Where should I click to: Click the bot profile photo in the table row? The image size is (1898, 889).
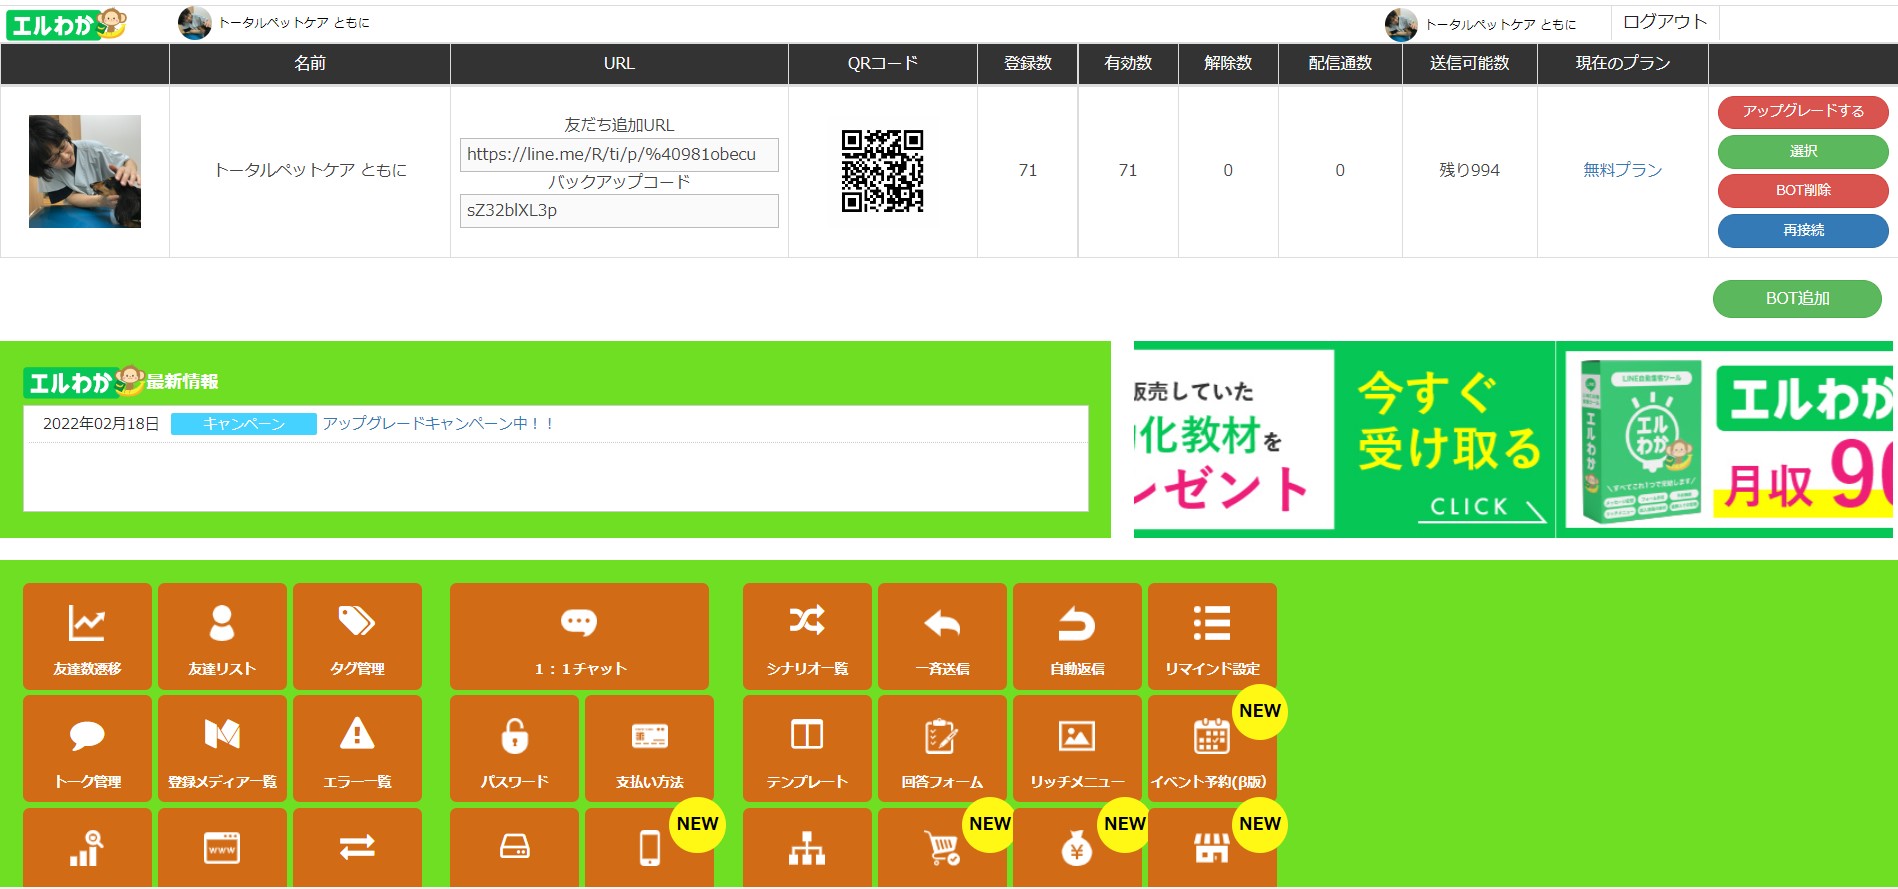[85, 171]
